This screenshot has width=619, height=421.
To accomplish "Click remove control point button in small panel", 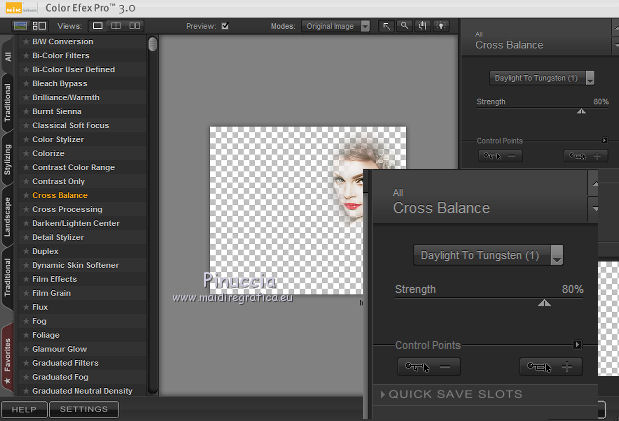I will [x=500, y=156].
